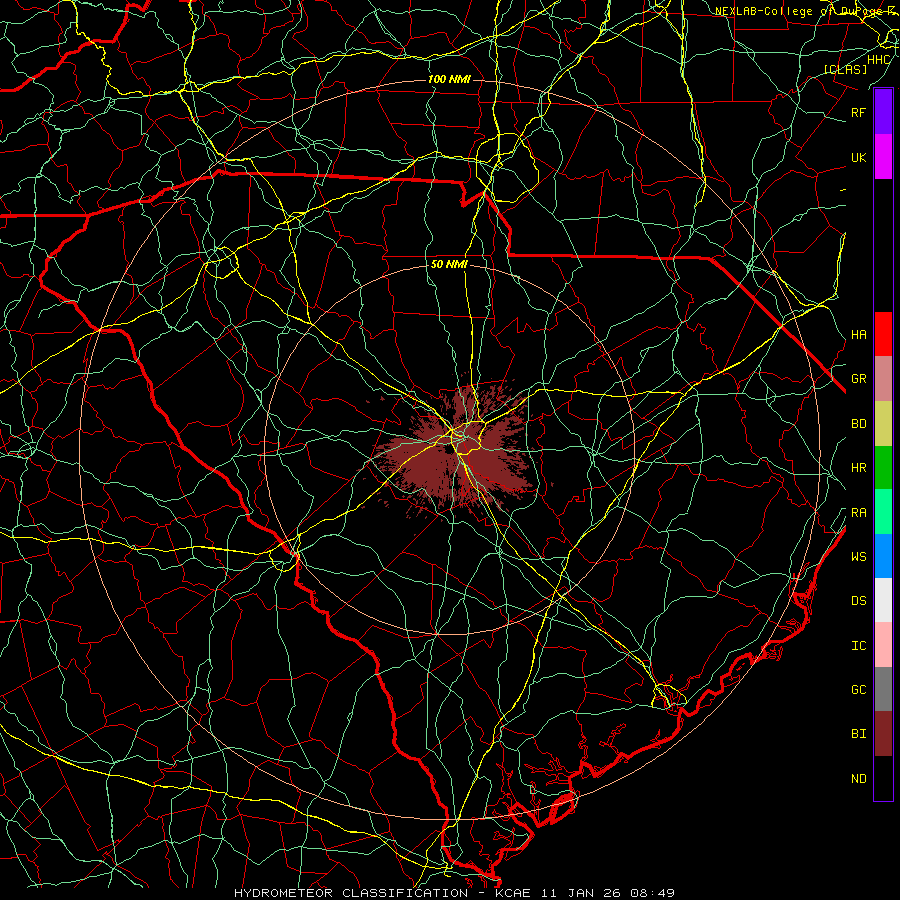Image resolution: width=900 pixels, height=900 pixels.
Task: Click the BD legend label text
Action: (858, 424)
